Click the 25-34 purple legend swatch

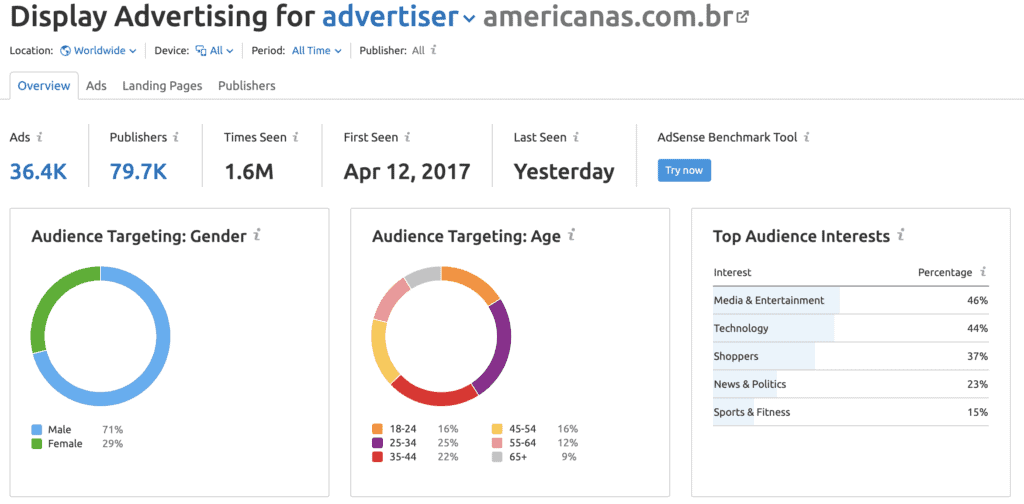pyautogui.click(x=377, y=443)
